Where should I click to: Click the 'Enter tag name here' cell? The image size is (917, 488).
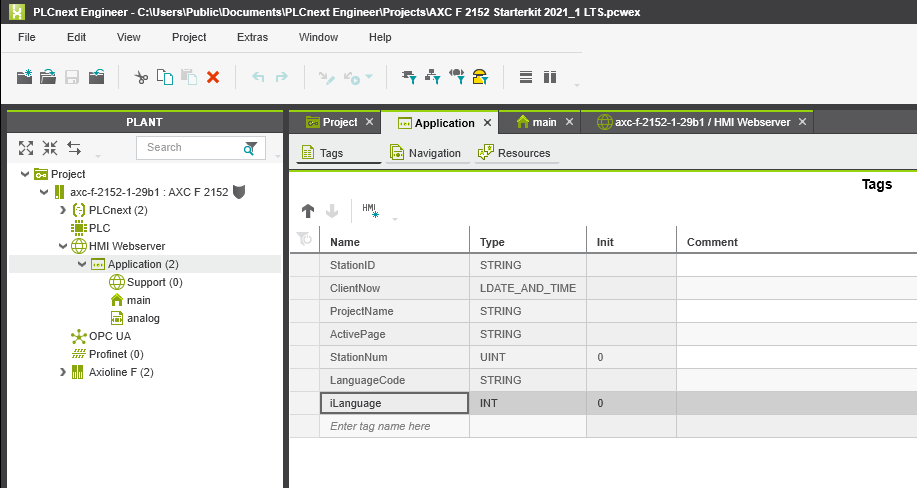[394, 426]
